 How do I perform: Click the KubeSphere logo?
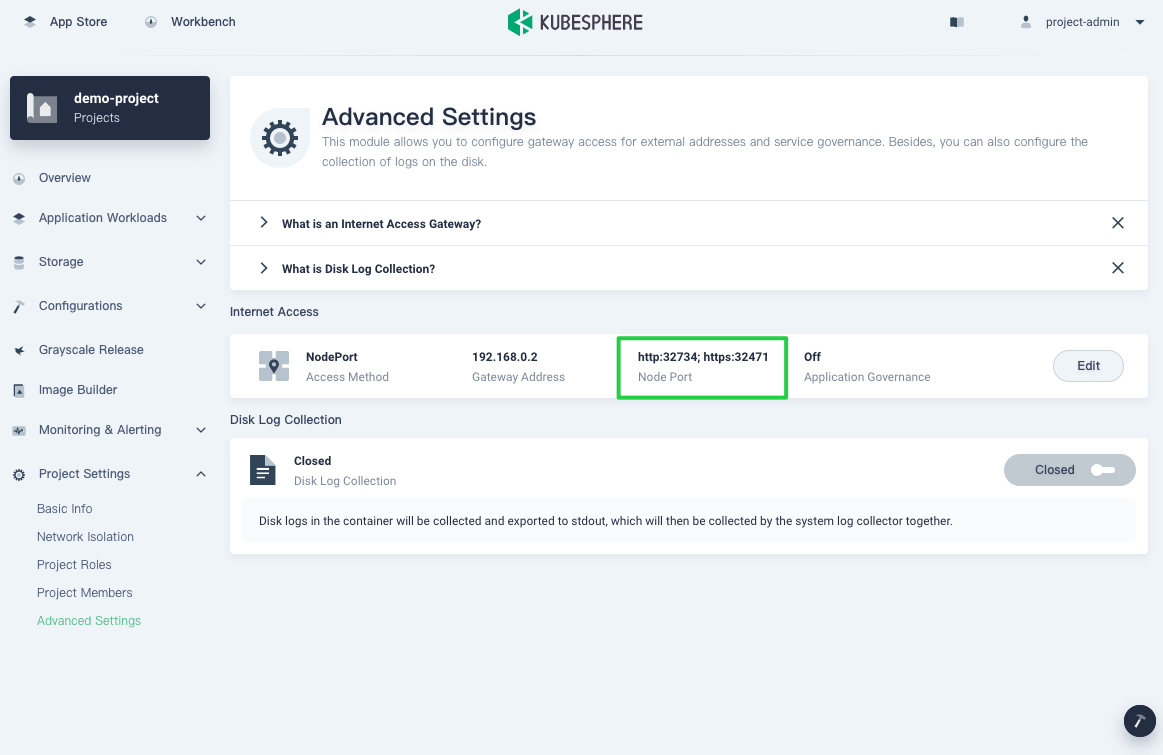click(x=575, y=22)
